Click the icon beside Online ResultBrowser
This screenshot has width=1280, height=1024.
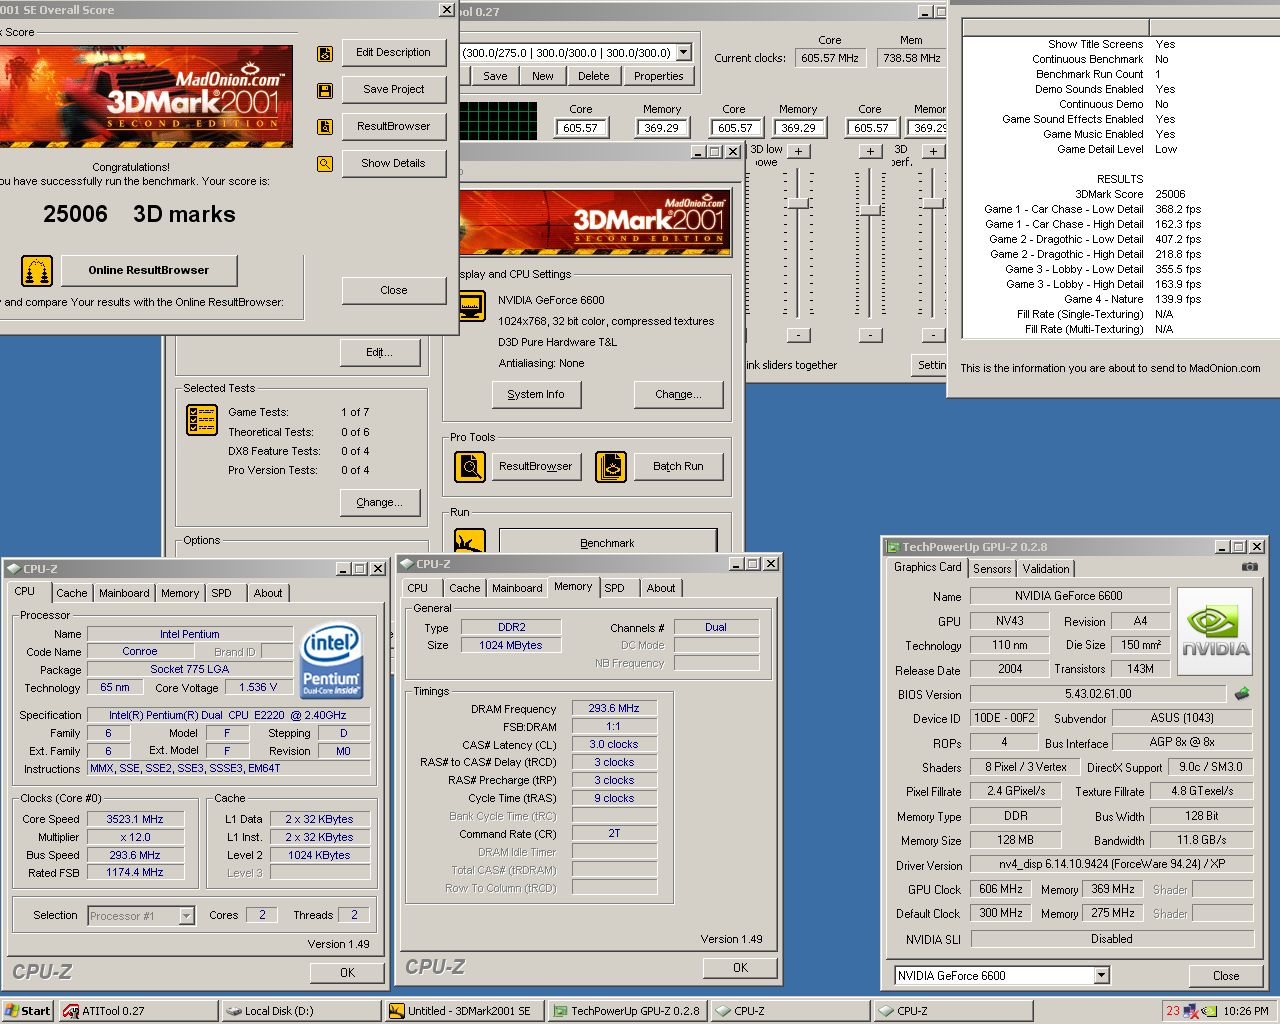37,271
